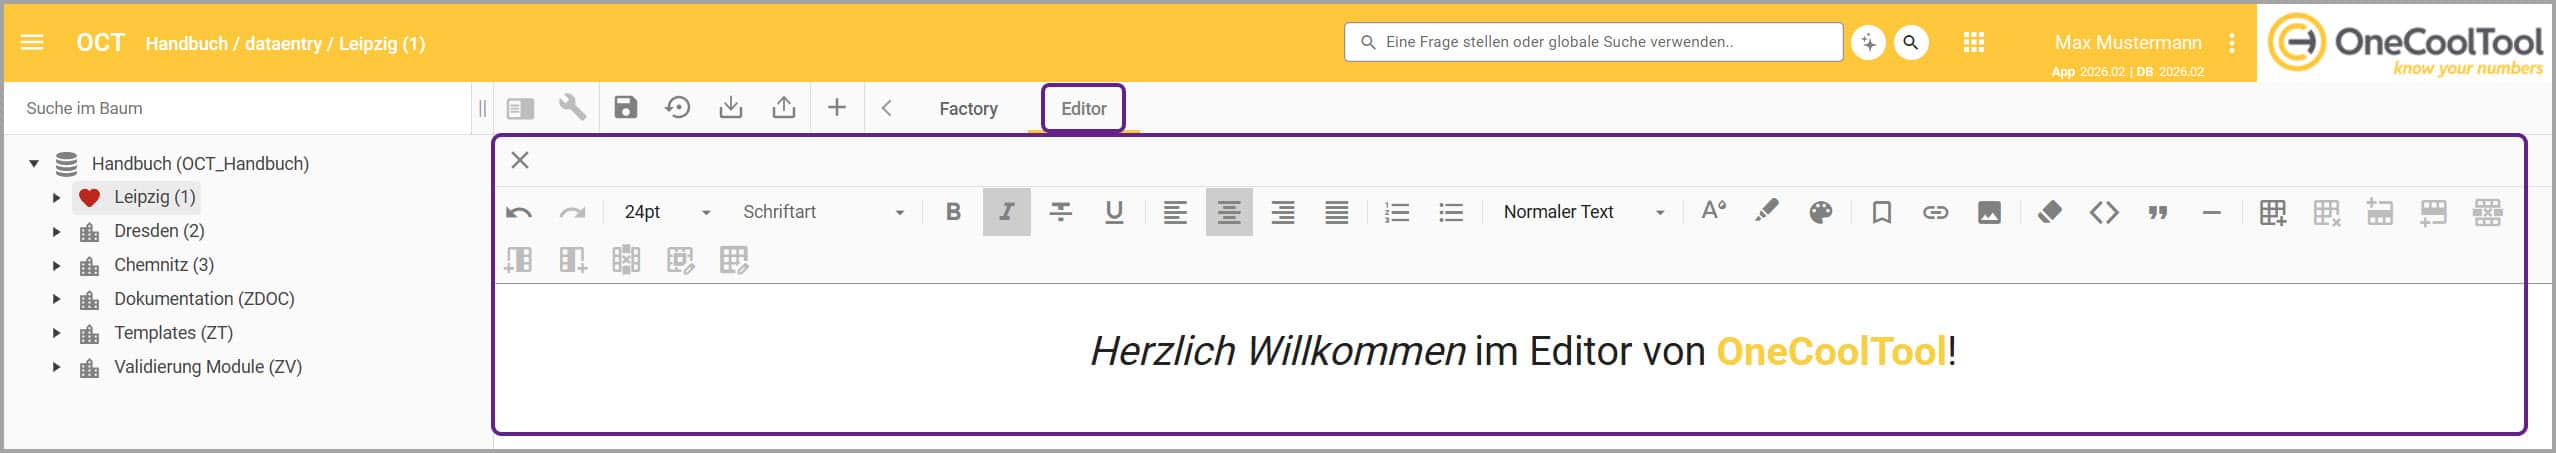Insert table column left

click(519, 260)
